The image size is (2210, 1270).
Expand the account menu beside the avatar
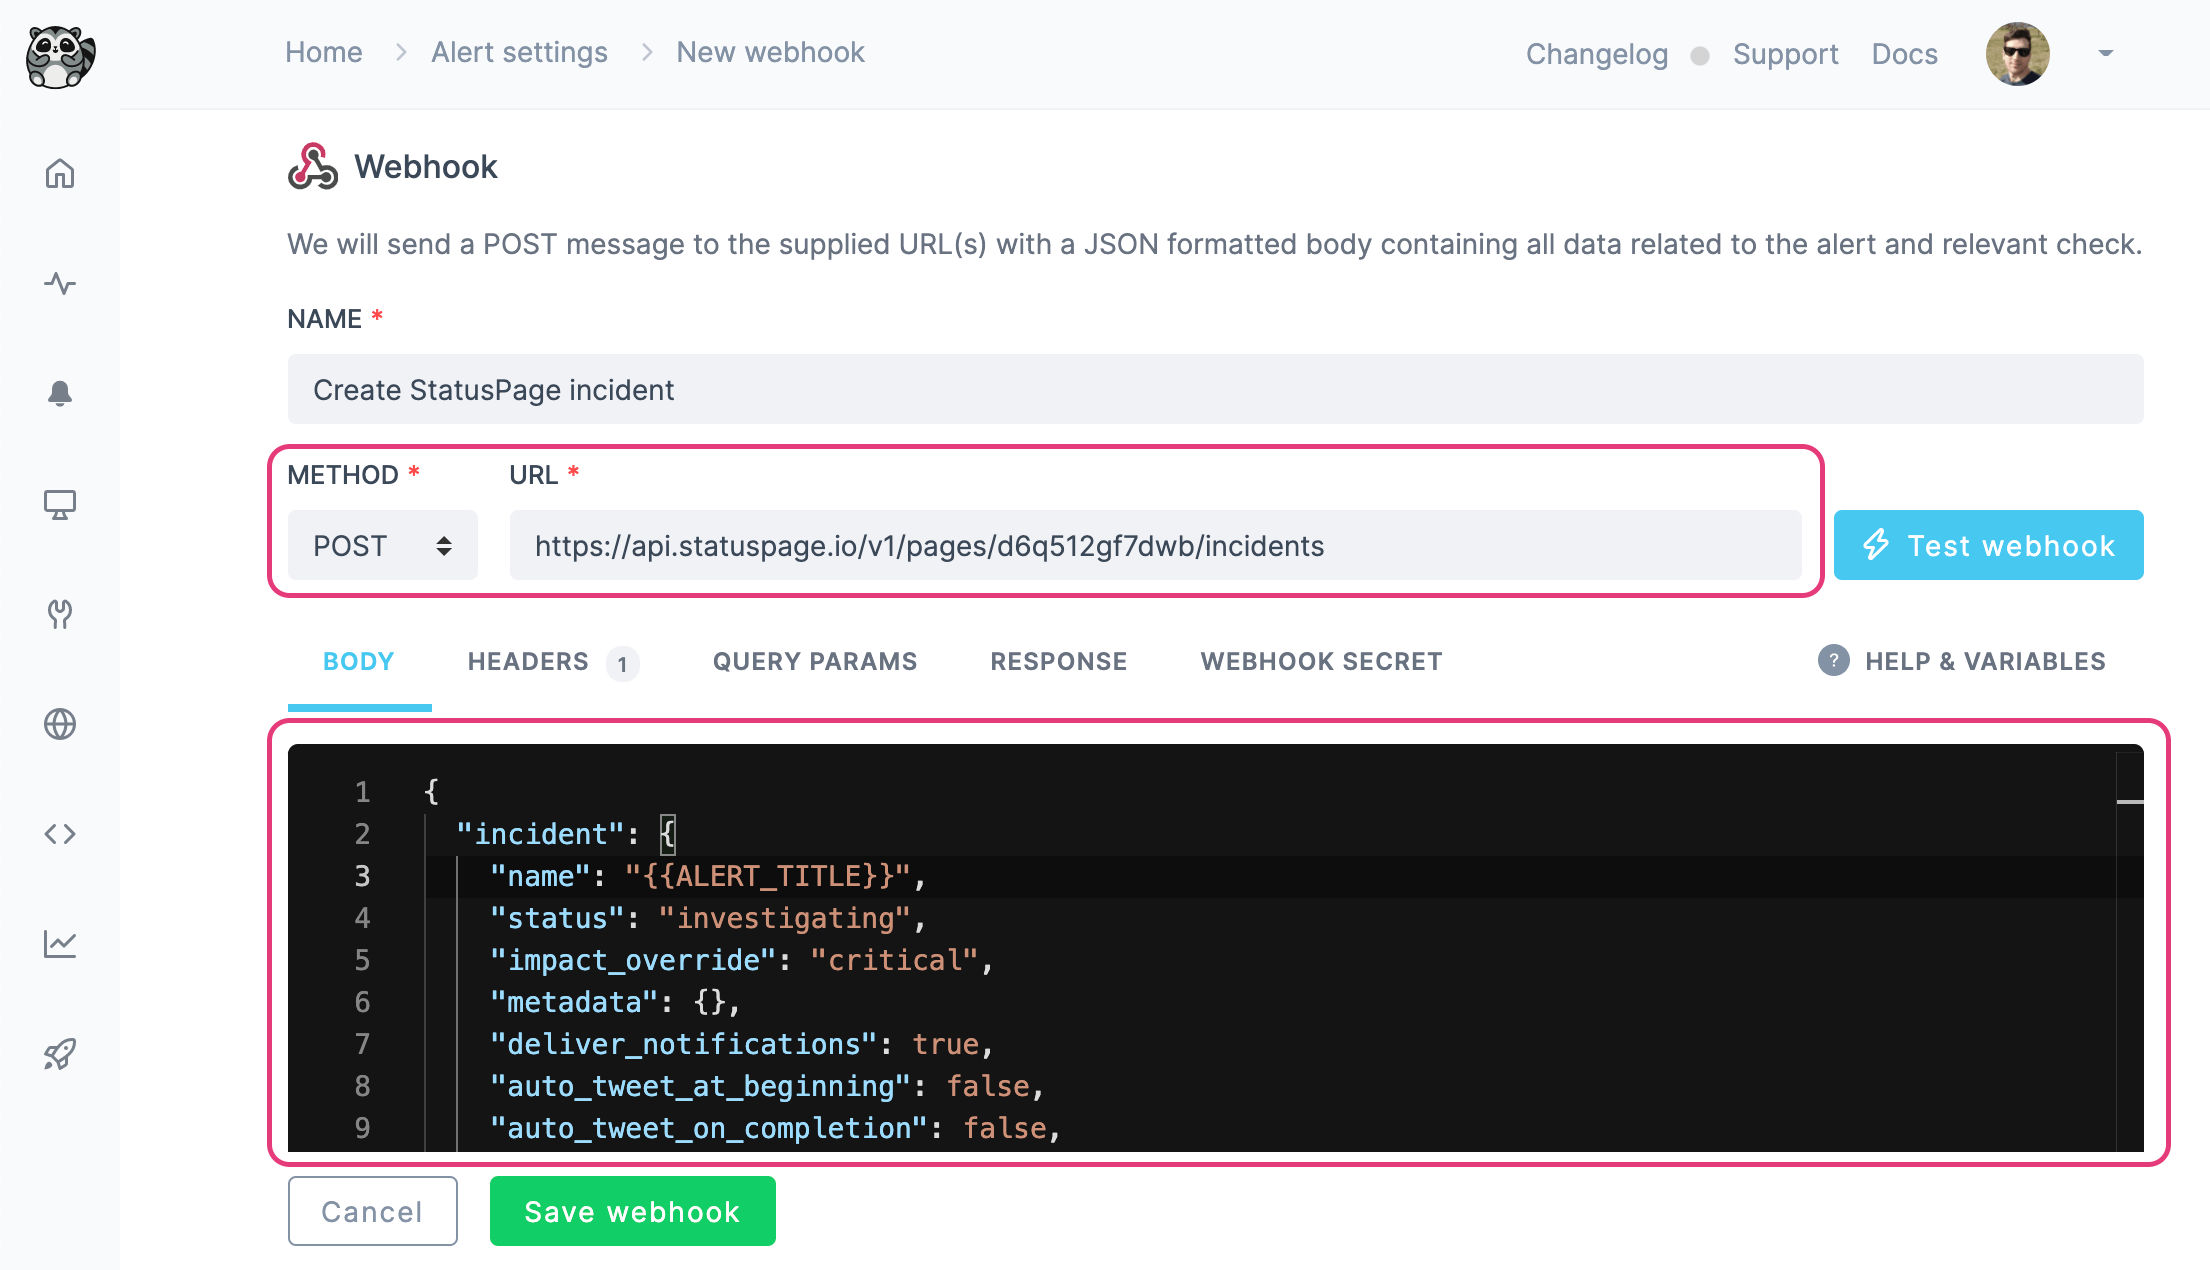pyautogui.click(x=2104, y=54)
